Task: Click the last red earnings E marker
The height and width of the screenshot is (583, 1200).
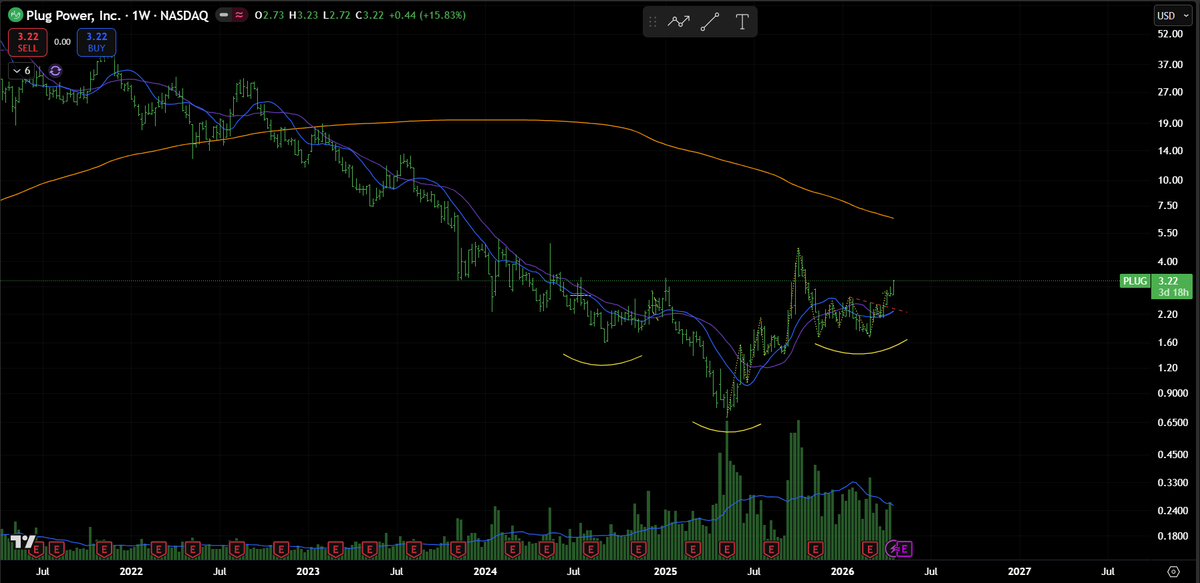Action: pos(869,549)
